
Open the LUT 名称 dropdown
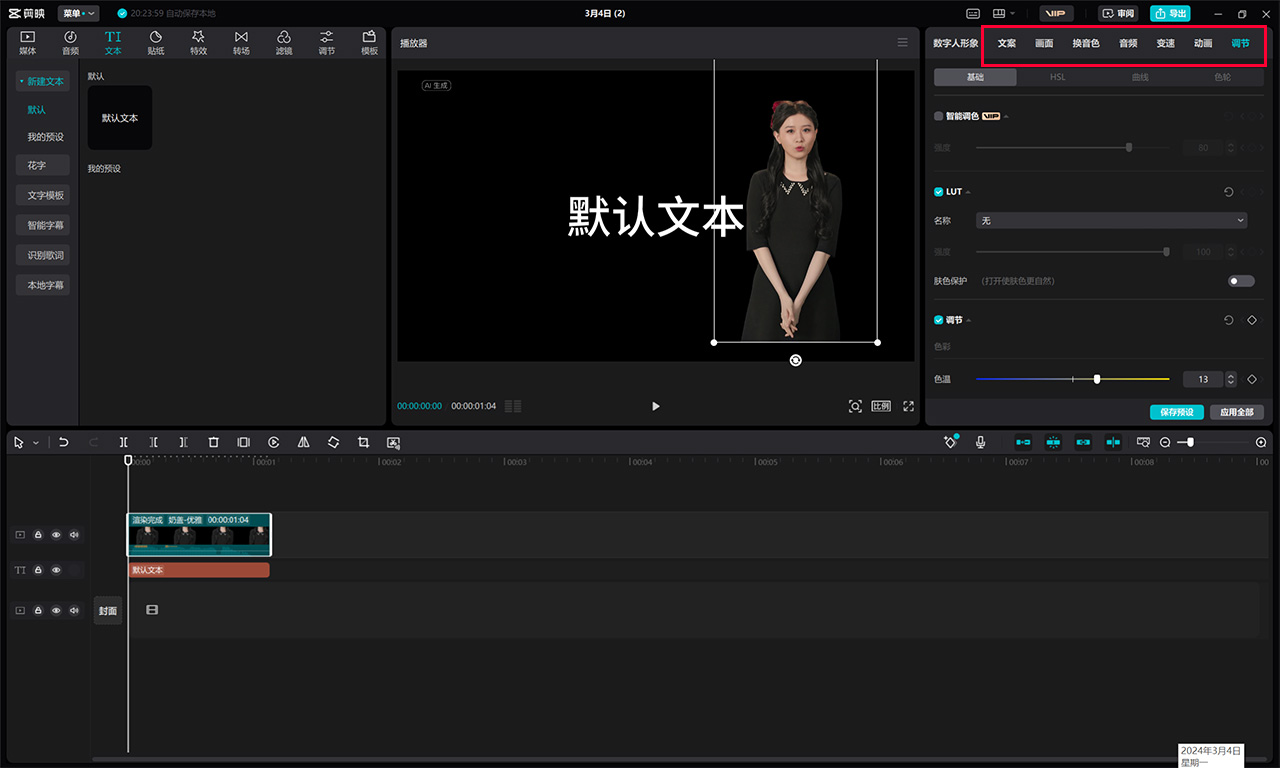tap(1111, 220)
